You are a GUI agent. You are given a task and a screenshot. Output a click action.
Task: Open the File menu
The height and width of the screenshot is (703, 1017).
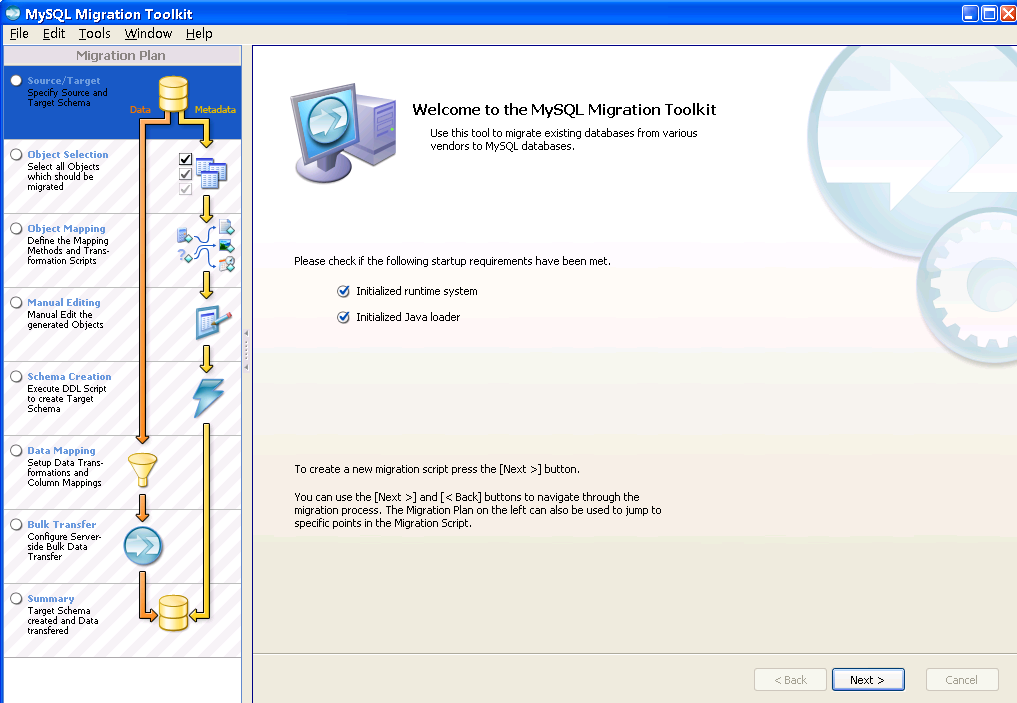point(19,34)
